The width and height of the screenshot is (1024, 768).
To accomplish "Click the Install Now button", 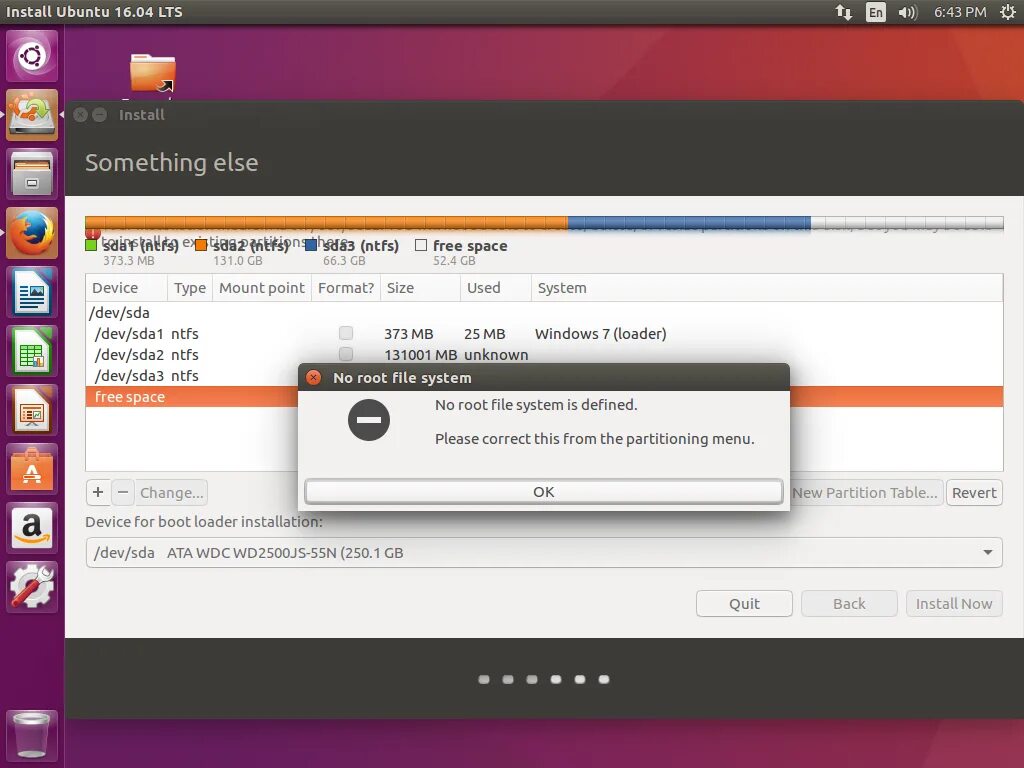I will pos(954,603).
